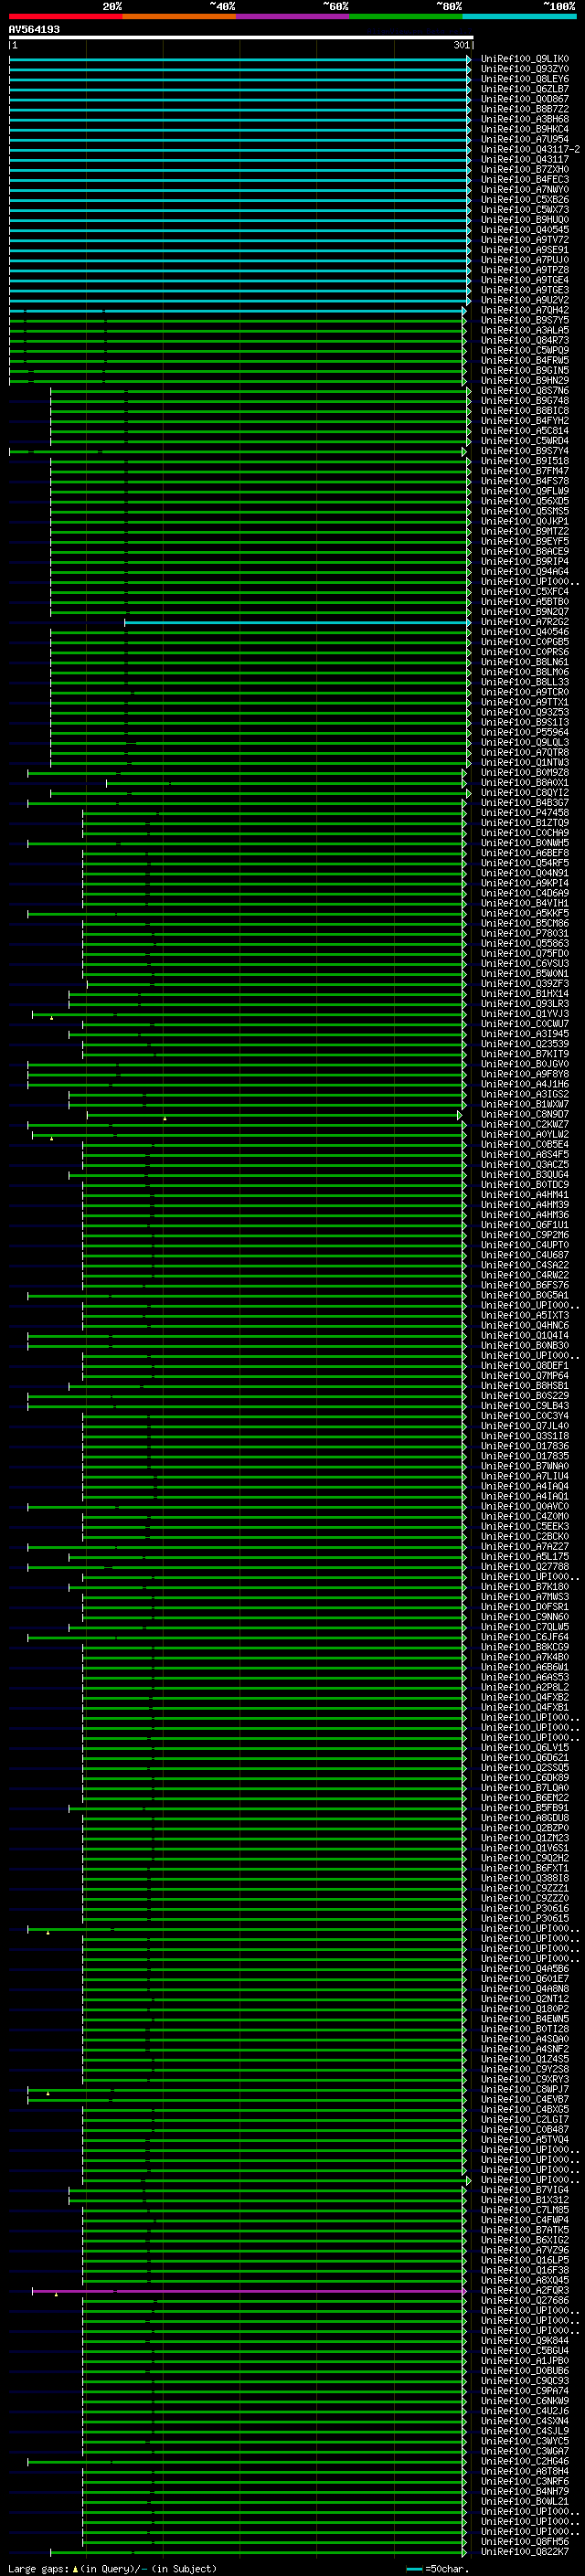Select the UniRef100_A3ALA5 label
The width and height of the screenshot is (585, 2576).
click(x=524, y=330)
